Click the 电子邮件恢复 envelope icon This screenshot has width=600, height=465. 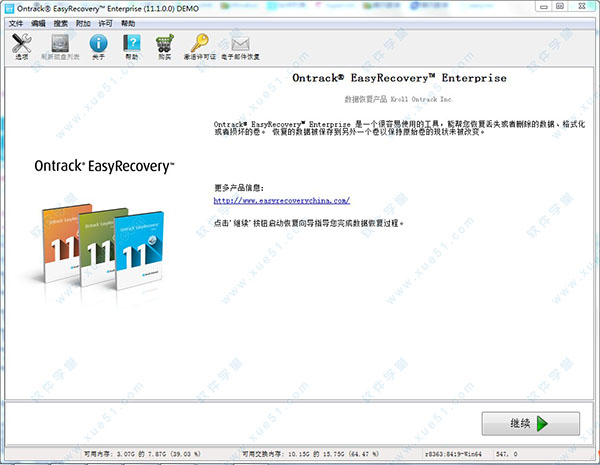pyautogui.click(x=240, y=45)
